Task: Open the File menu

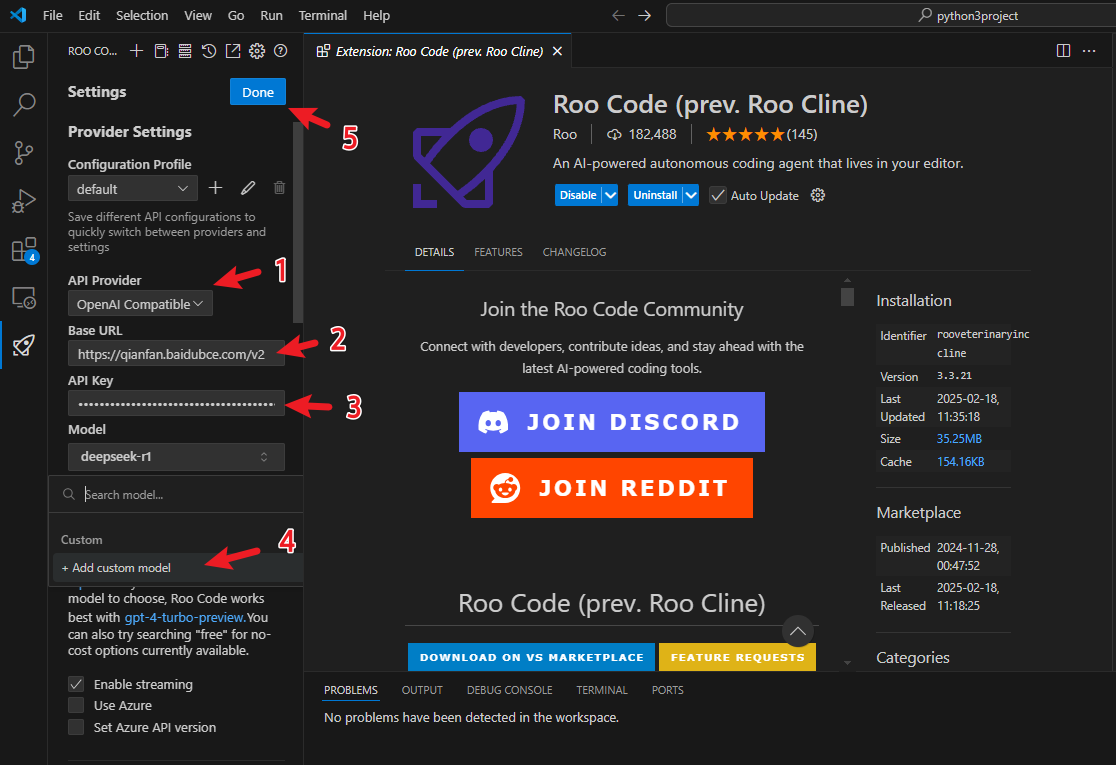Action: (x=53, y=16)
